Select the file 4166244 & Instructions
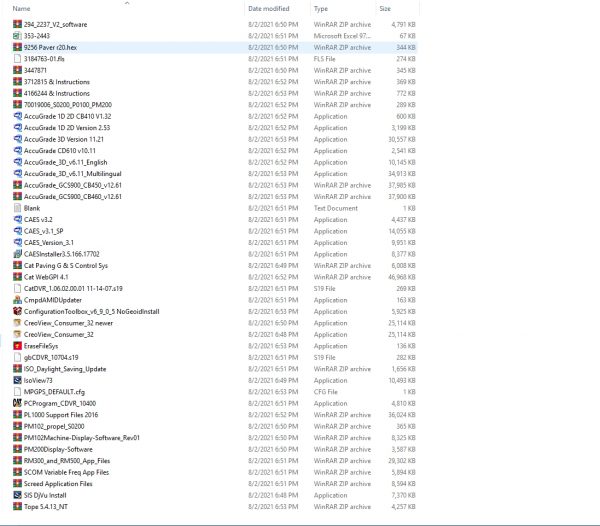 point(57,93)
